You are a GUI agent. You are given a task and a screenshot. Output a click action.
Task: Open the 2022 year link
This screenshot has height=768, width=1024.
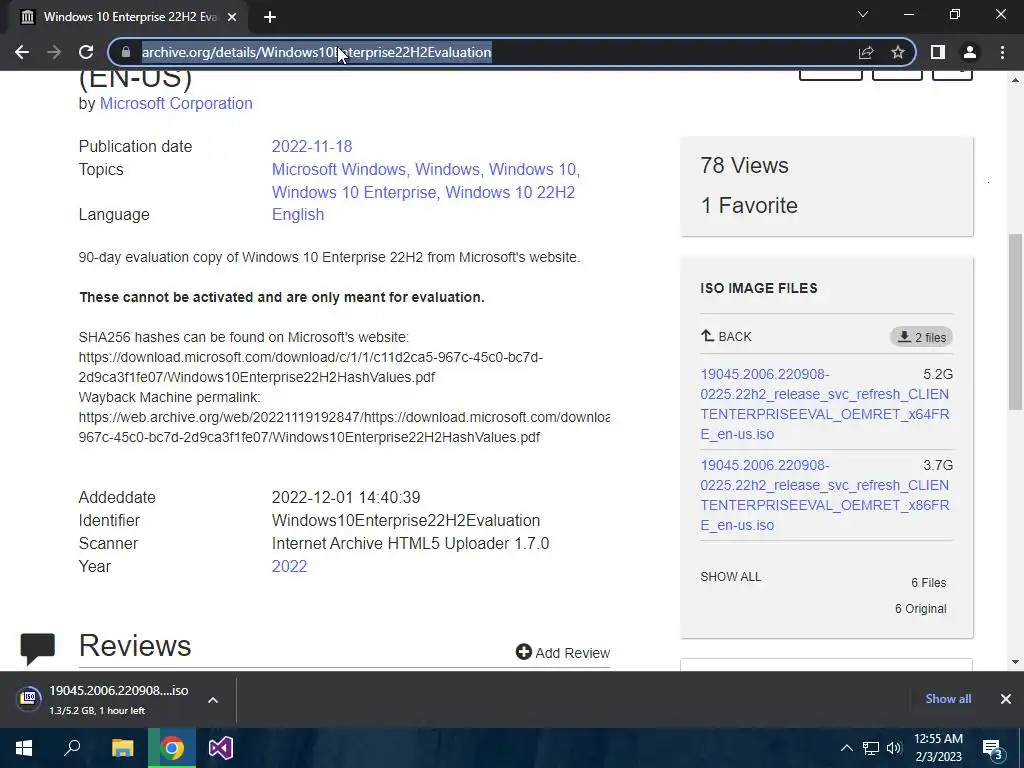(289, 566)
